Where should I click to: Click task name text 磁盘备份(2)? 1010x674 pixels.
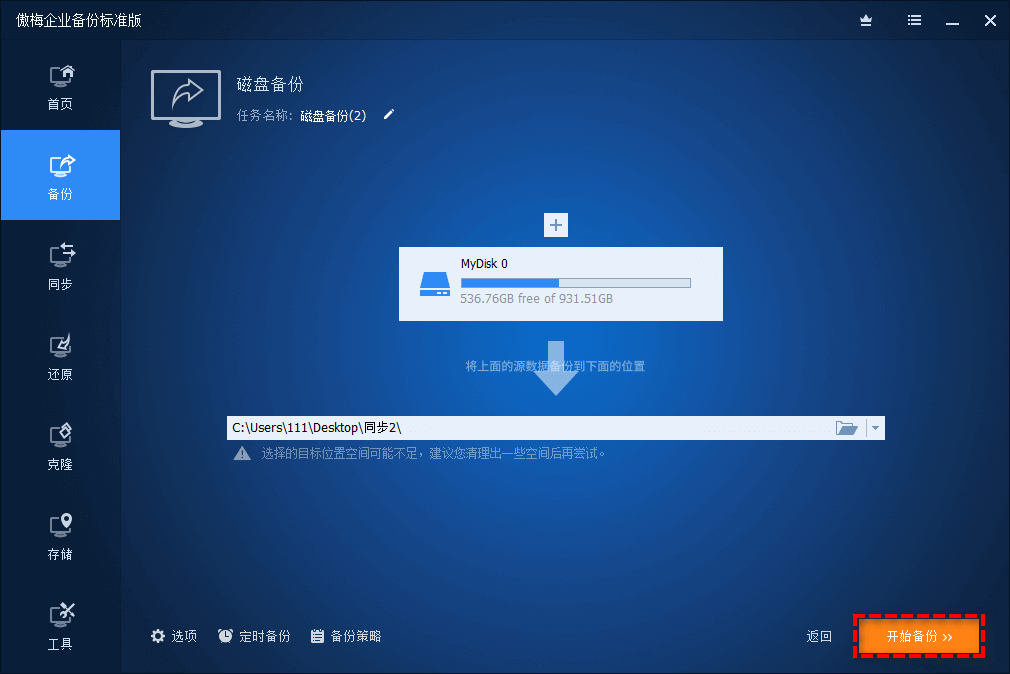coord(333,115)
